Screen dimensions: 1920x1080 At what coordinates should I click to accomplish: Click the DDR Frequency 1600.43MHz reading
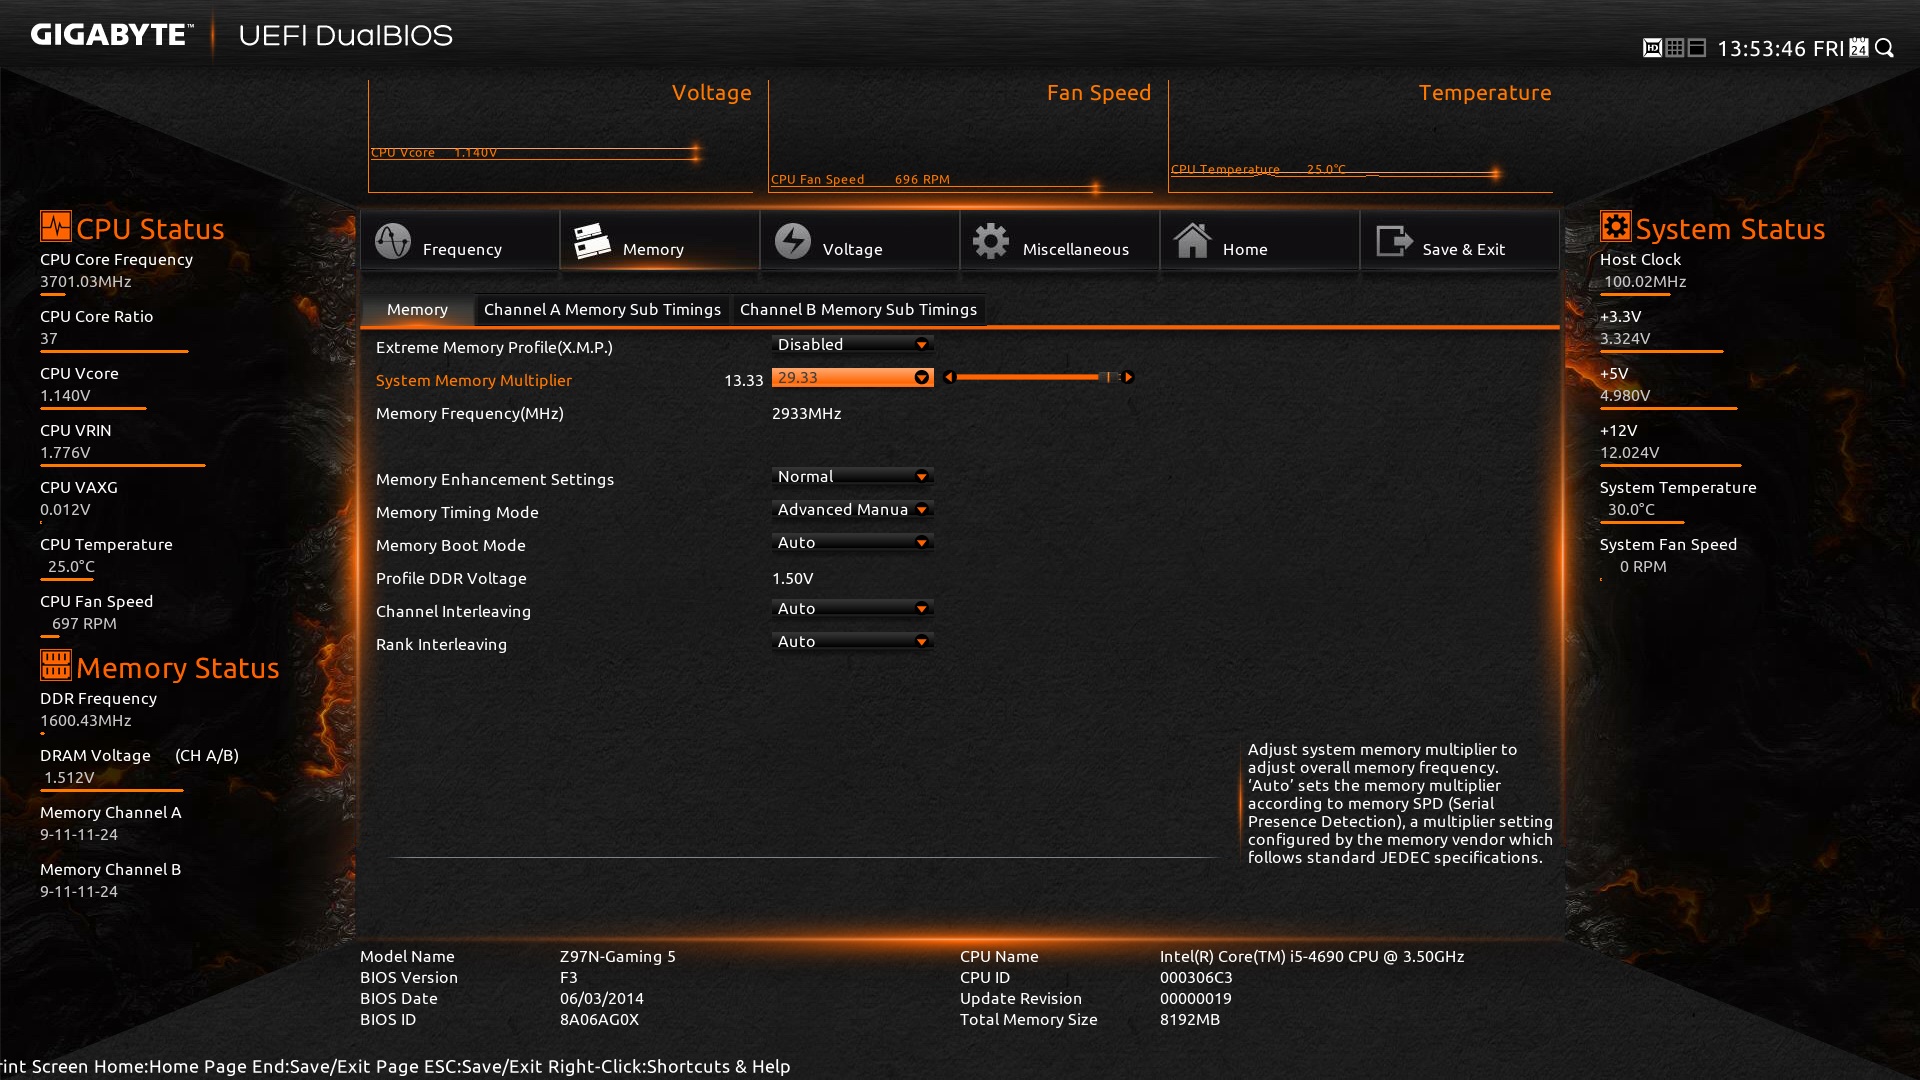click(86, 720)
